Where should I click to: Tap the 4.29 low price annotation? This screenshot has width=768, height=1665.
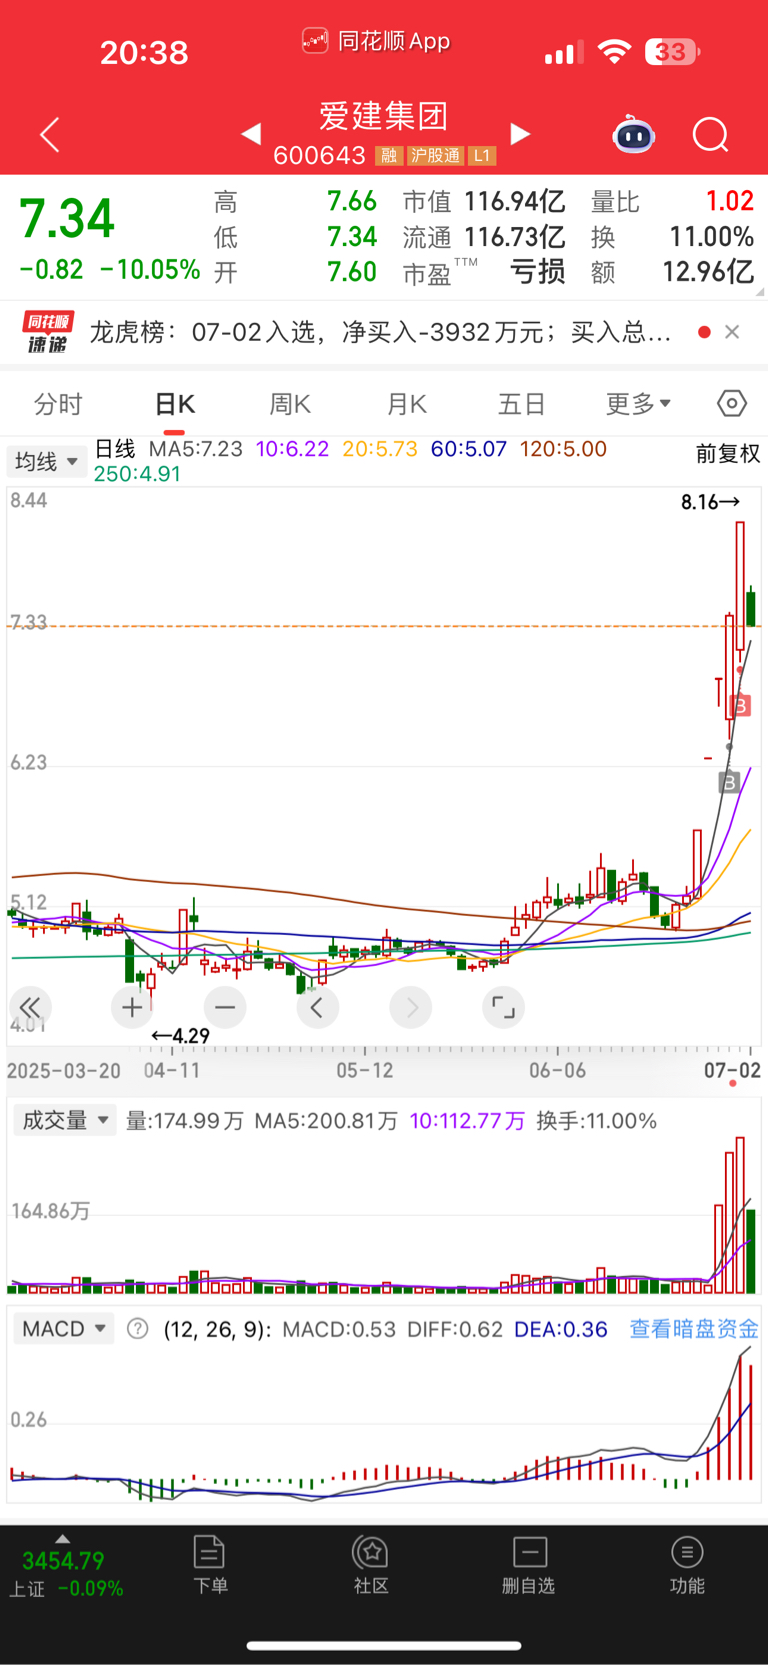click(180, 1036)
